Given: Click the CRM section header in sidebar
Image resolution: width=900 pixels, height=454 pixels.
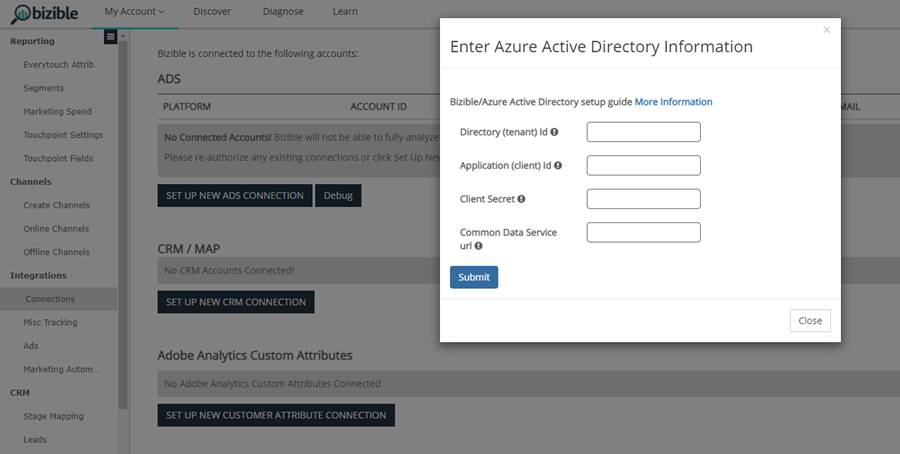Looking at the screenshot, I should [20, 393].
